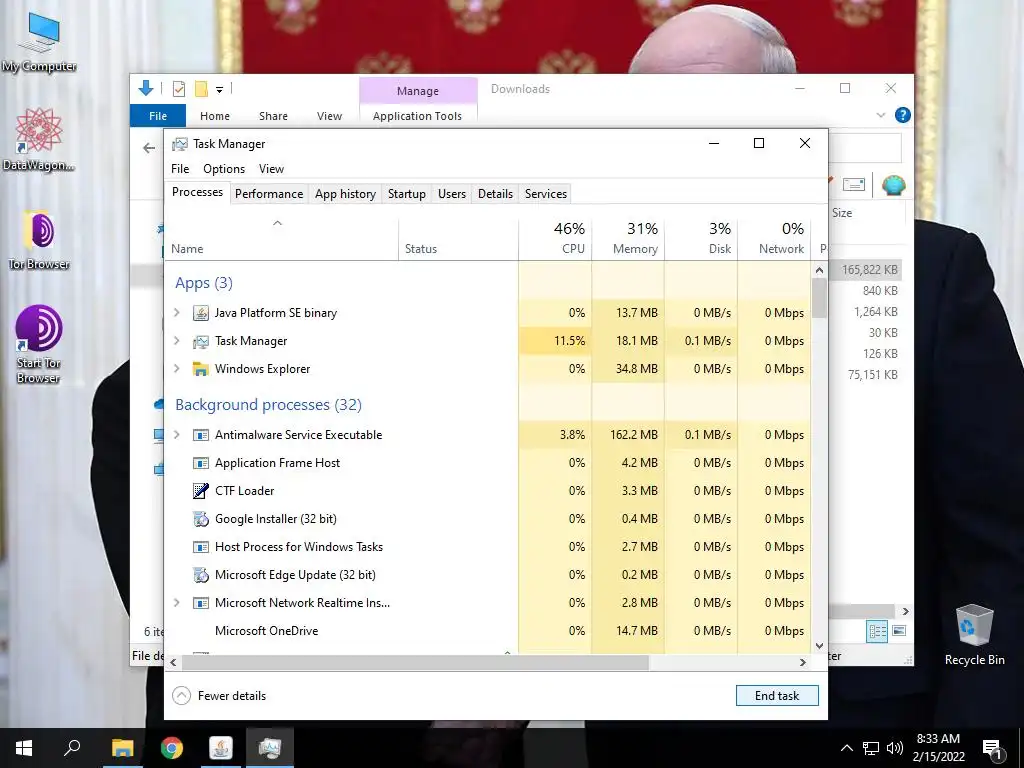Select the Google Installer process icon
This screenshot has height=768, width=1024.
200,519
